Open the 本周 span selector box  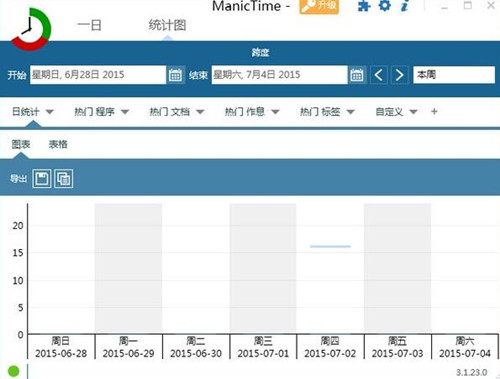[454, 75]
